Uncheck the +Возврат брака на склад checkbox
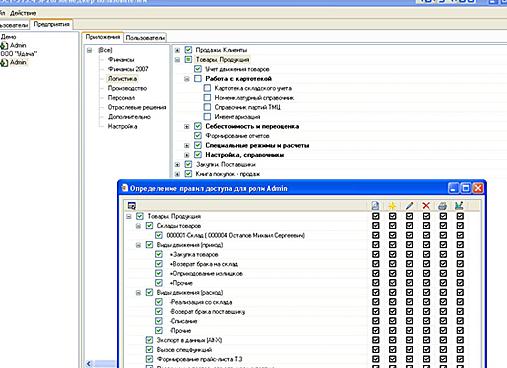The image size is (507, 368). (x=159, y=264)
